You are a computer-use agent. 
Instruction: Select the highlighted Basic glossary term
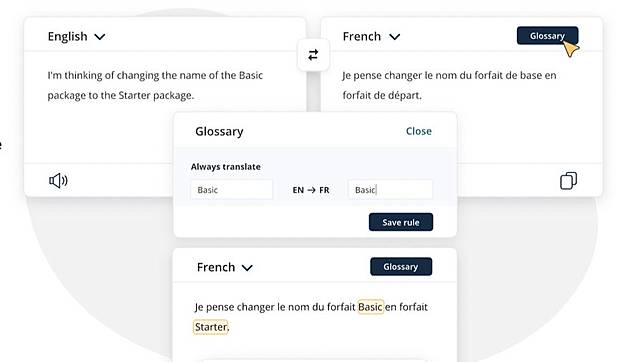click(x=370, y=307)
